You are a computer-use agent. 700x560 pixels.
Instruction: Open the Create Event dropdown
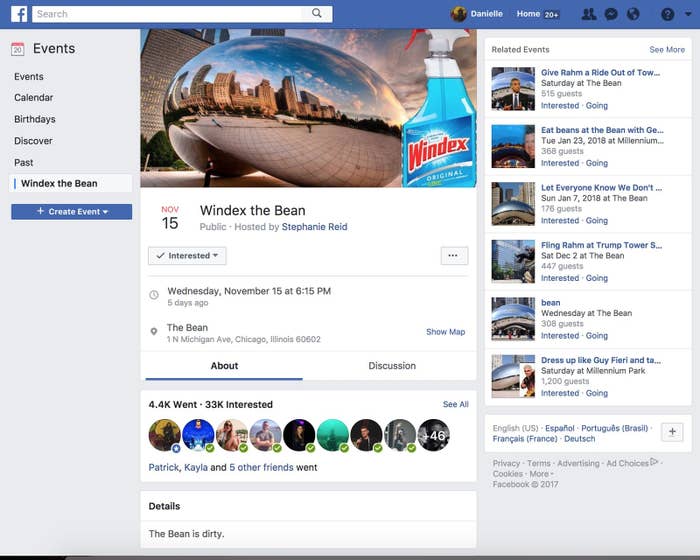71,212
